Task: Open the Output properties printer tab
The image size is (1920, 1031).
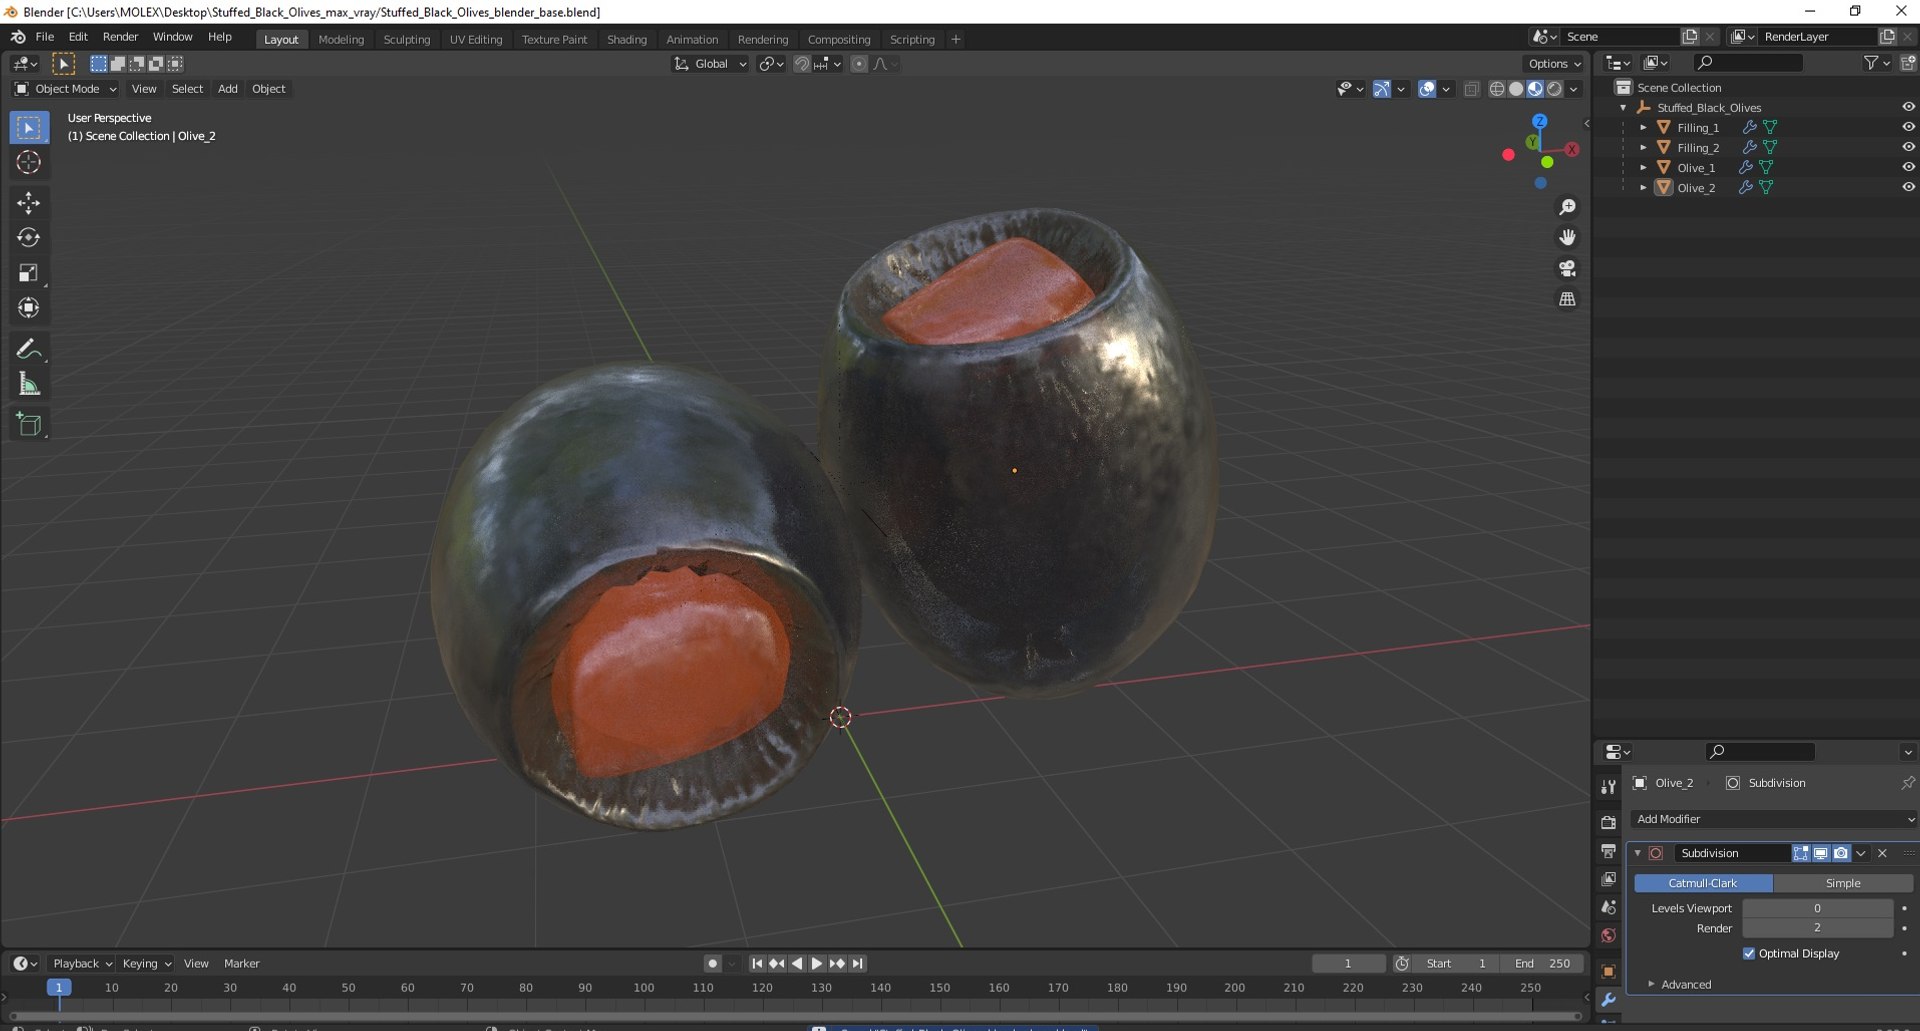Action: (1608, 851)
